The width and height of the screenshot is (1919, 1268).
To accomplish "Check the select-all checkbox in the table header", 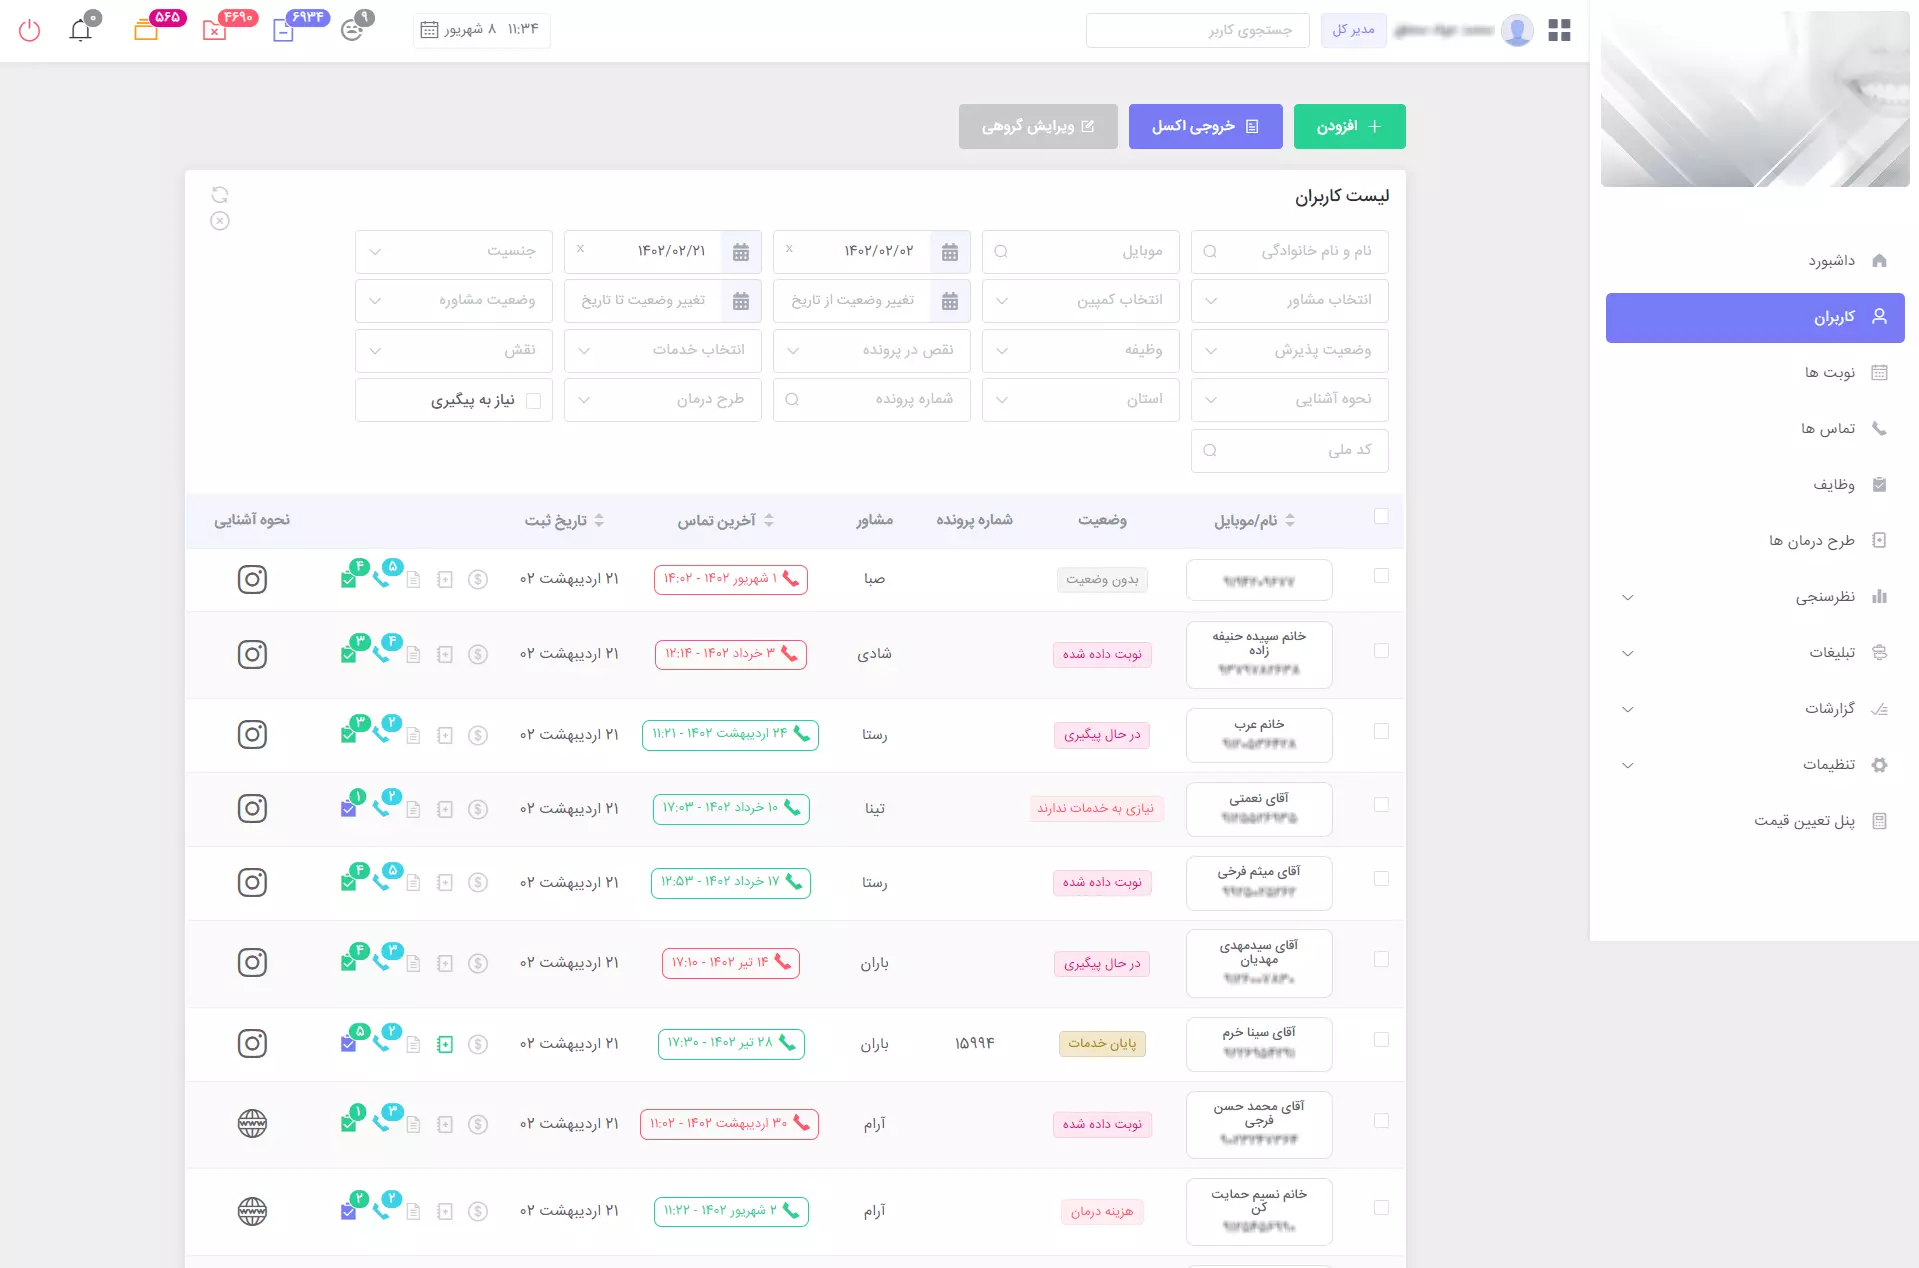I will tap(1382, 516).
